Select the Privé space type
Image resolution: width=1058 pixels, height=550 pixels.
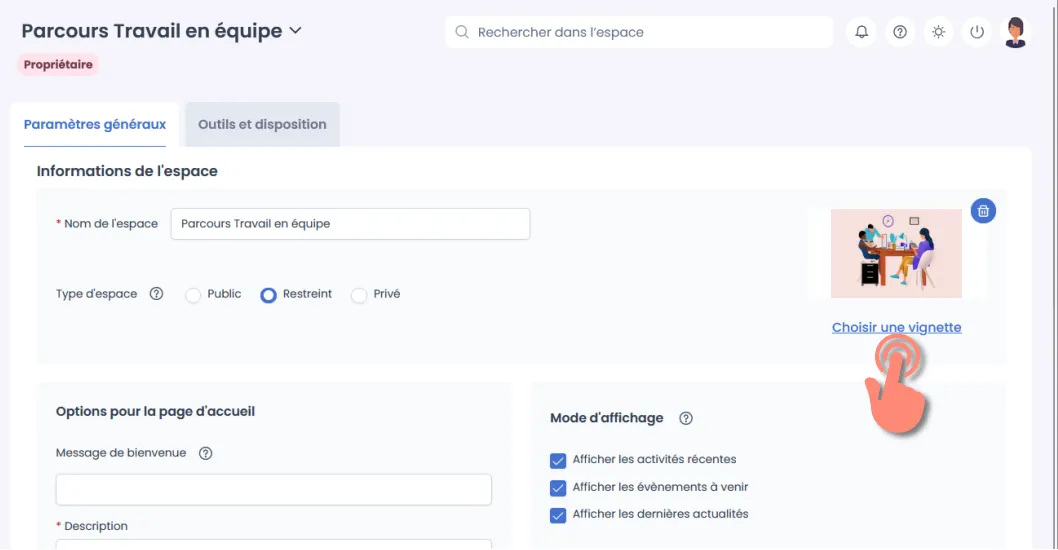359,295
